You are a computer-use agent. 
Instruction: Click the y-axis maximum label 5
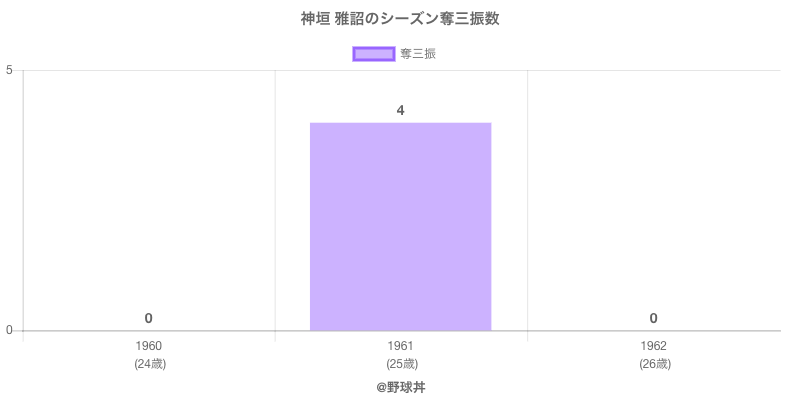tap(9, 70)
